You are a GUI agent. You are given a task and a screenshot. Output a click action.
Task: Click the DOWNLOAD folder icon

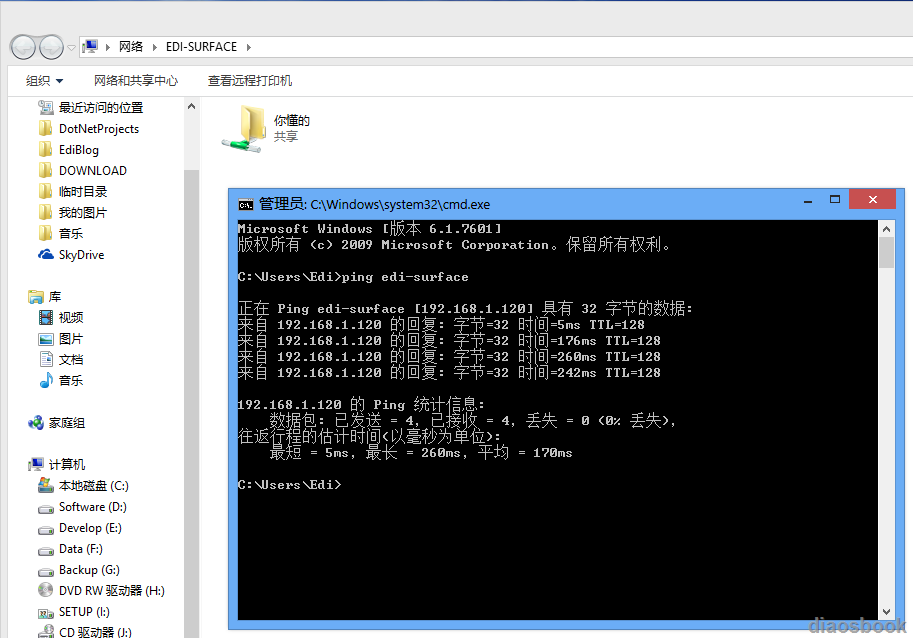[45, 171]
